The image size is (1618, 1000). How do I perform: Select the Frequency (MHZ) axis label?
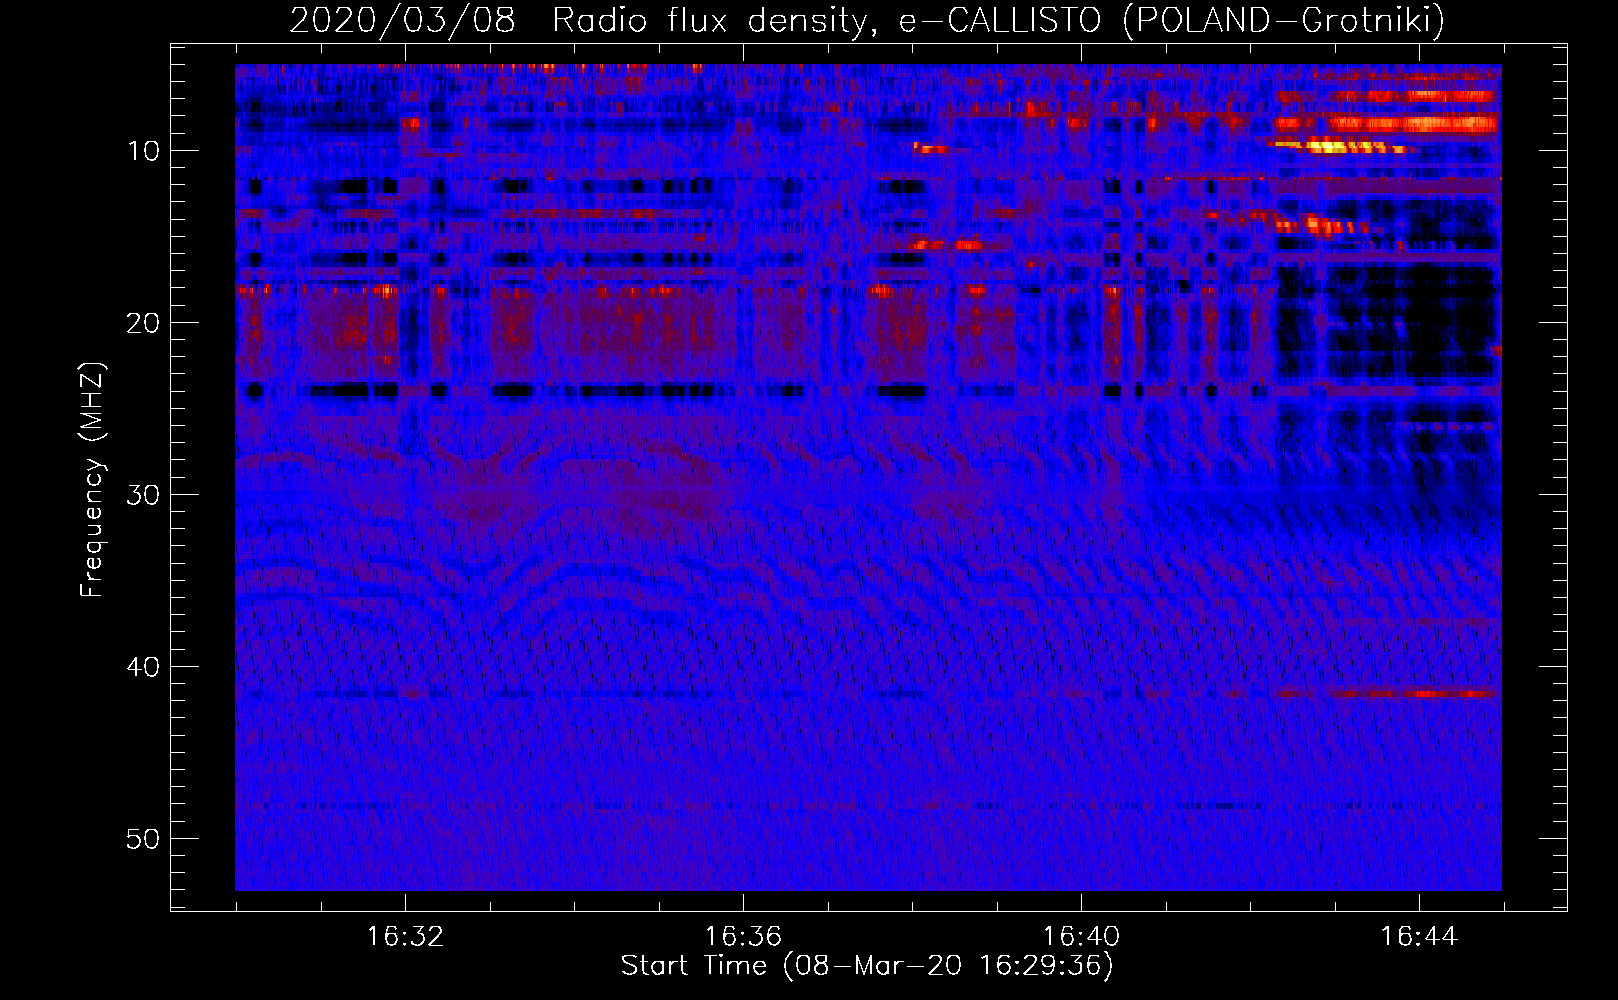pos(92,480)
